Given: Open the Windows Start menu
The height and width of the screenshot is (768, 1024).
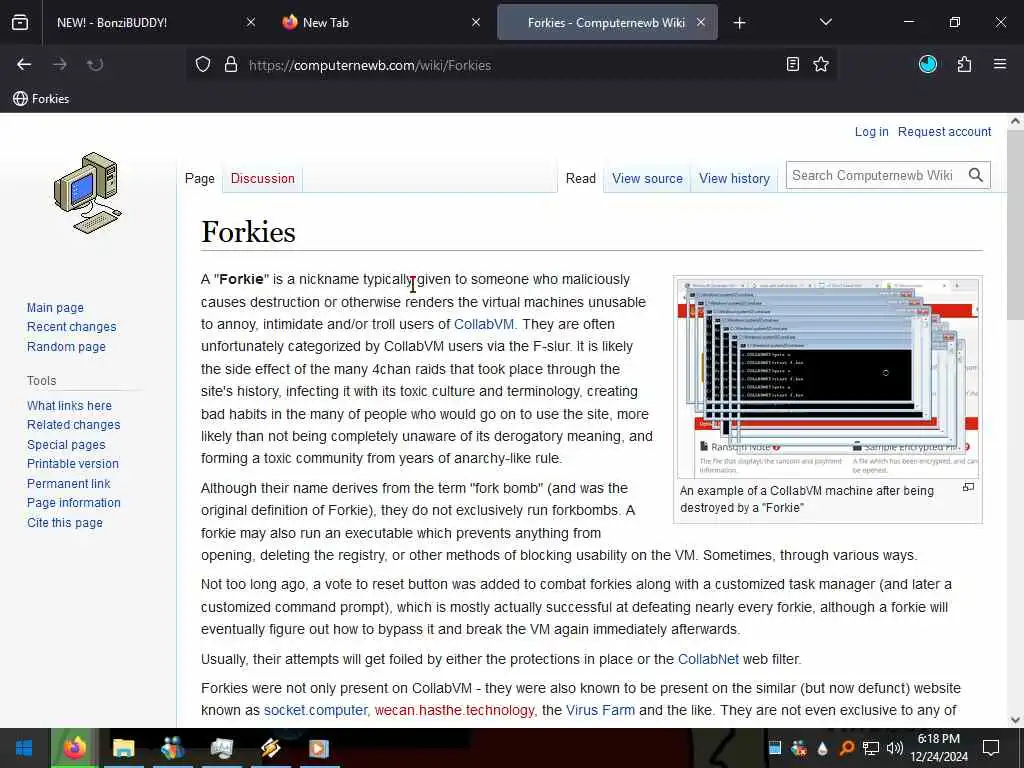Looking at the screenshot, I should (x=24, y=748).
